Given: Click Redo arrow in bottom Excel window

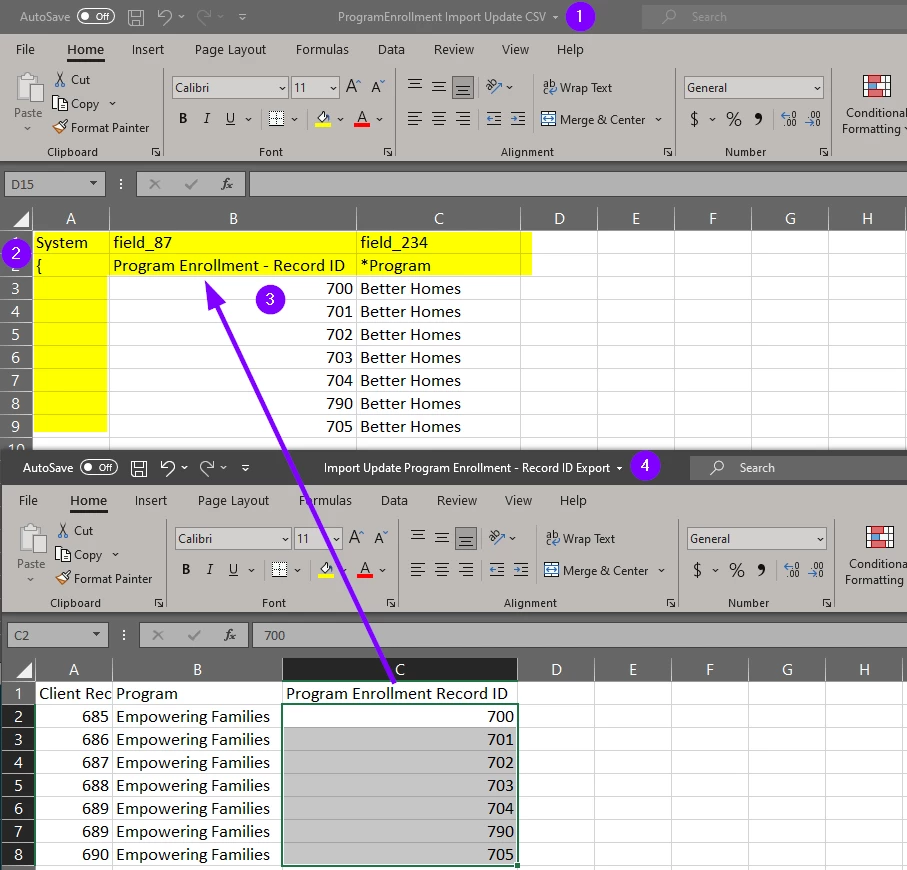Looking at the screenshot, I should tap(207, 468).
